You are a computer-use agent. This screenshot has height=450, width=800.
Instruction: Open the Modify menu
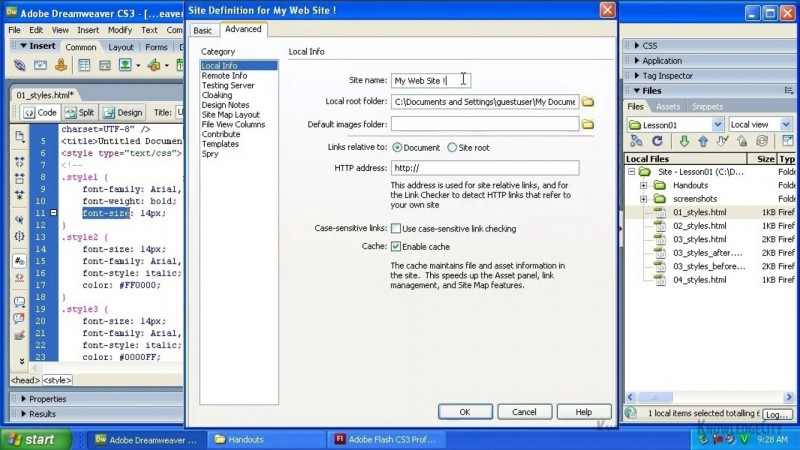point(120,30)
